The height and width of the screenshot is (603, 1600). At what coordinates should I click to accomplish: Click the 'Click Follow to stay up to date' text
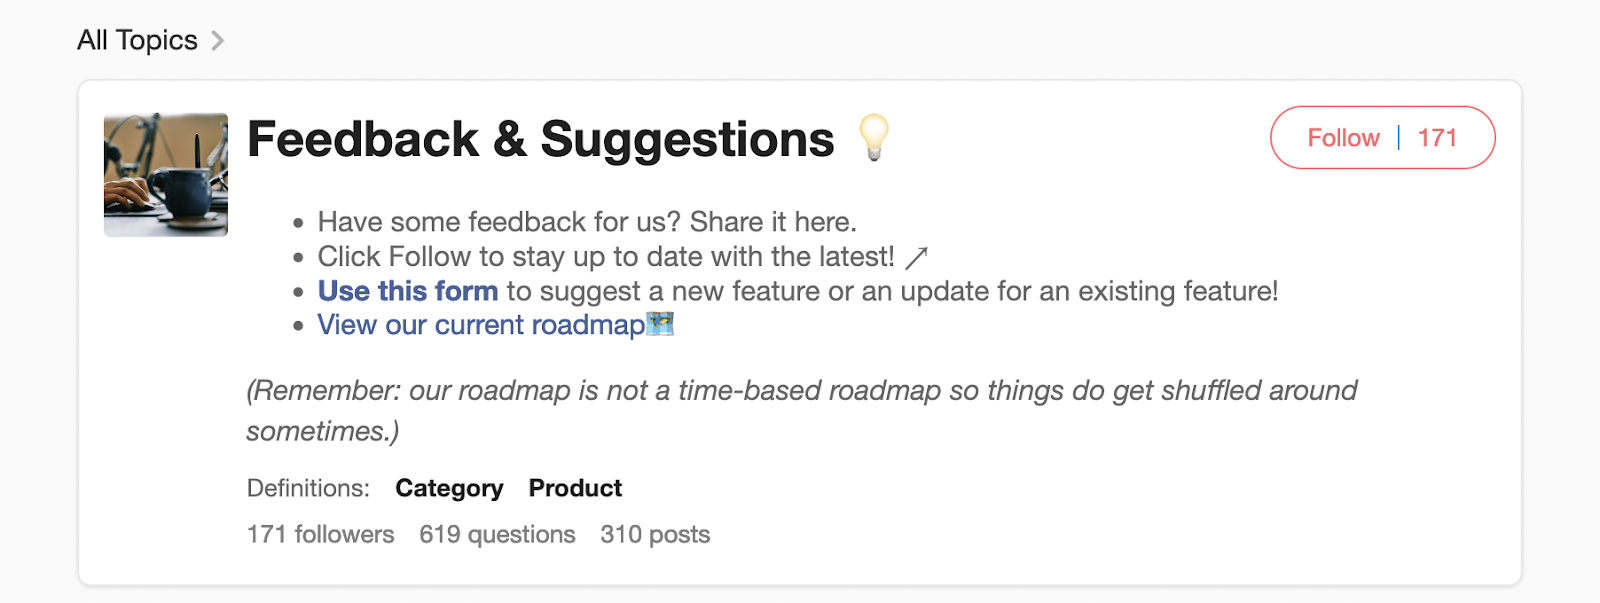tap(606, 257)
